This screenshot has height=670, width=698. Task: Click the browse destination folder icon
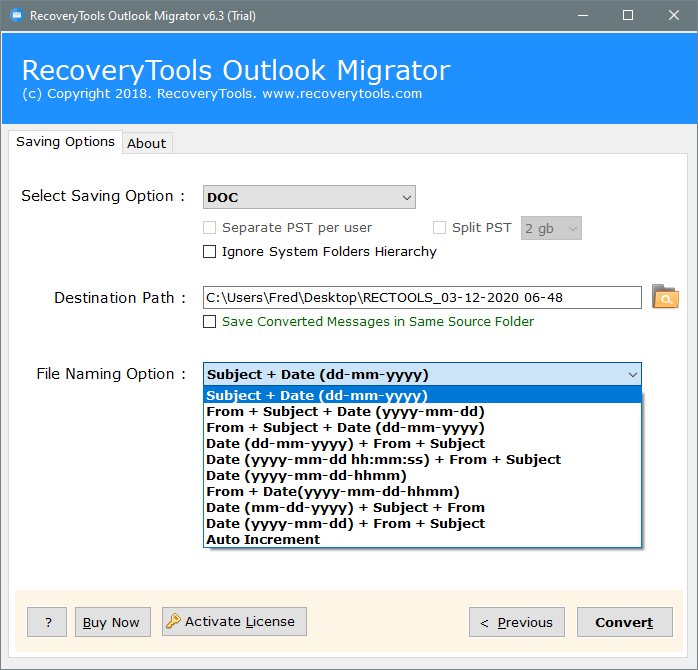(x=665, y=296)
